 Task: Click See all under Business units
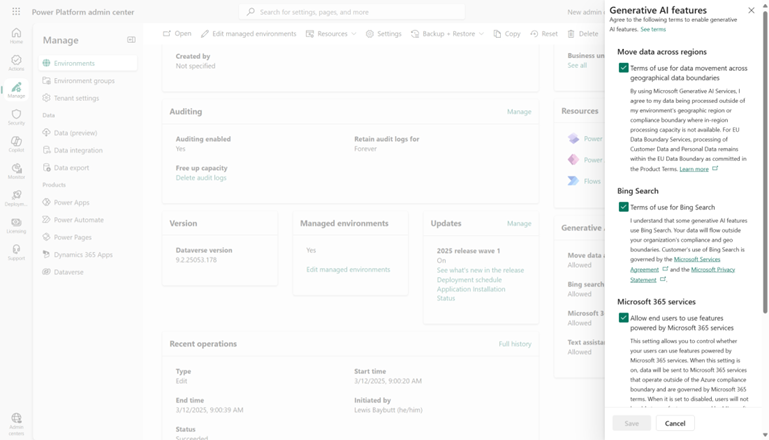[577, 65]
